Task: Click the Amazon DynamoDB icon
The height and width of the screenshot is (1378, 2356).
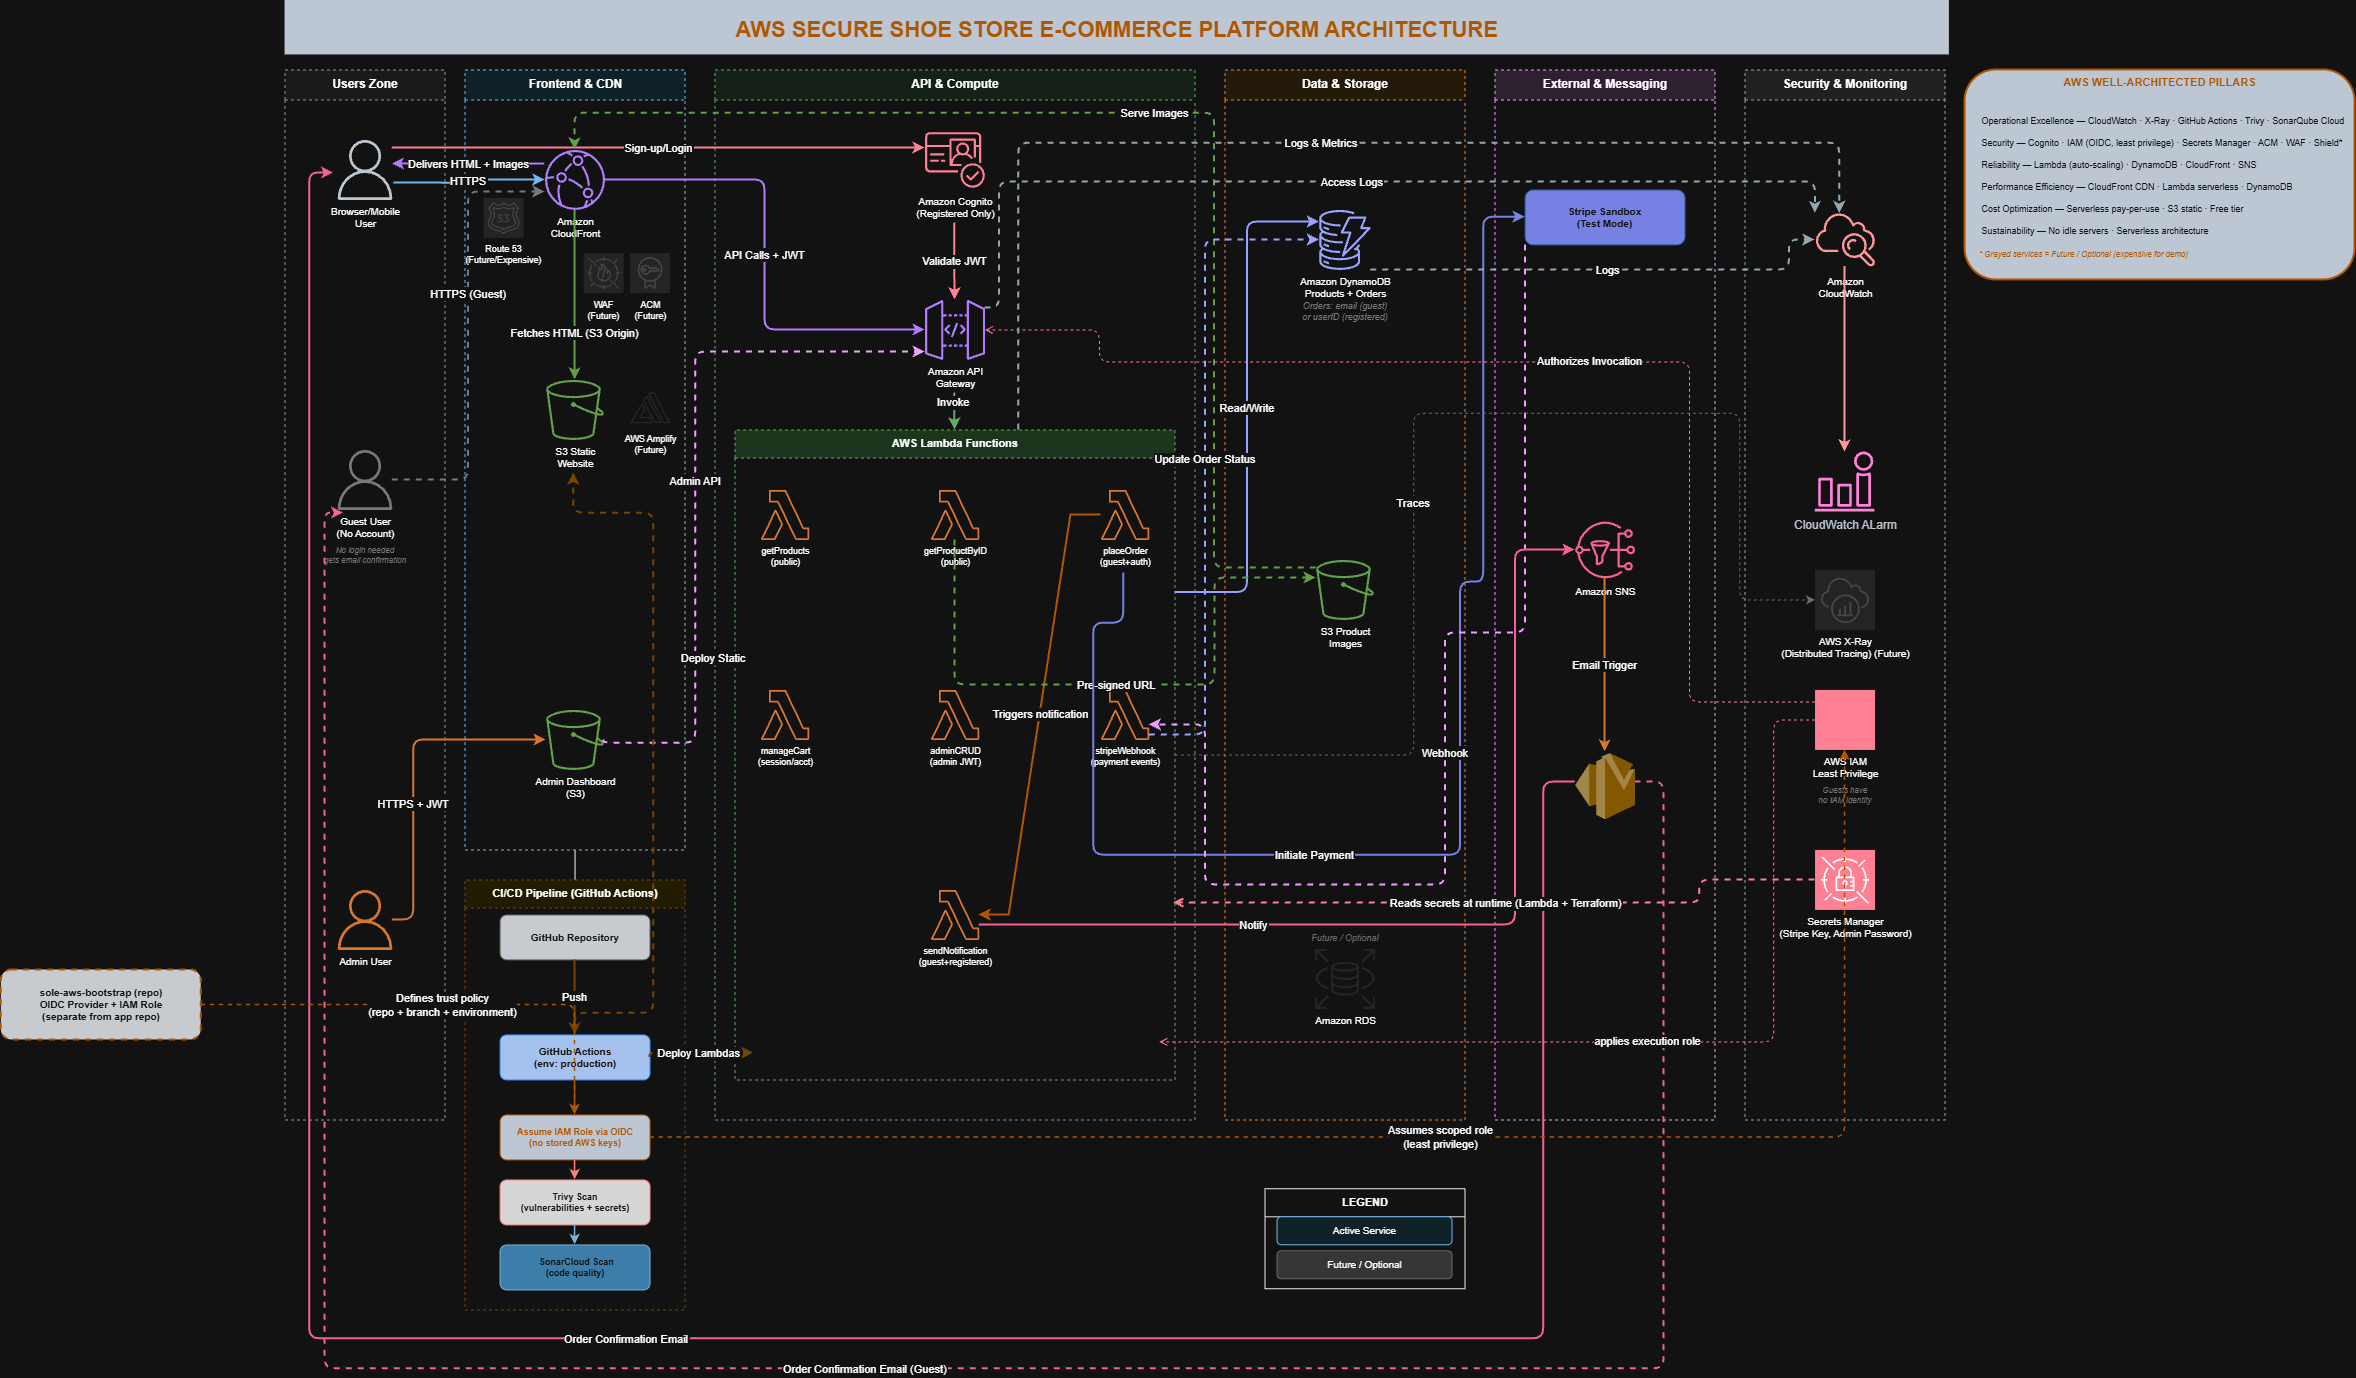Action: tap(1344, 240)
